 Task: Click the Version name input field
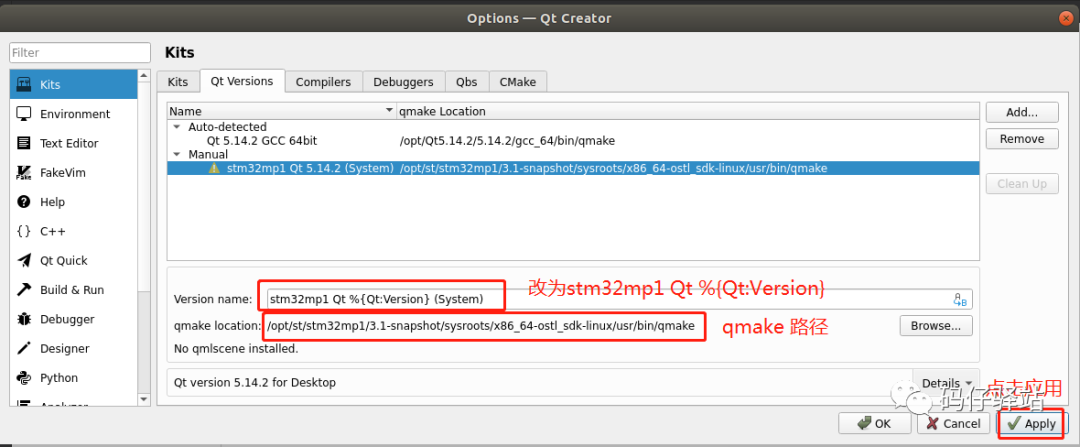click(x=620, y=300)
